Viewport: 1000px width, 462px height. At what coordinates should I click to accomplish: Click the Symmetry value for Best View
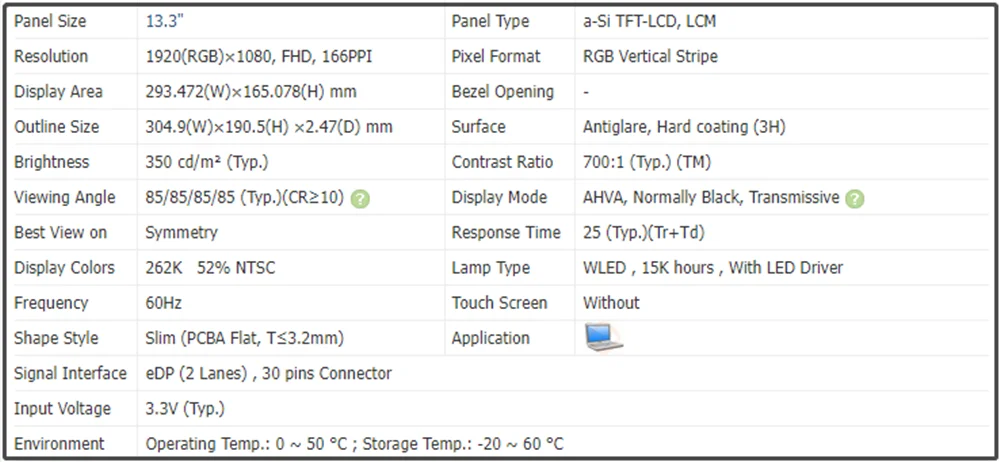click(x=181, y=232)
